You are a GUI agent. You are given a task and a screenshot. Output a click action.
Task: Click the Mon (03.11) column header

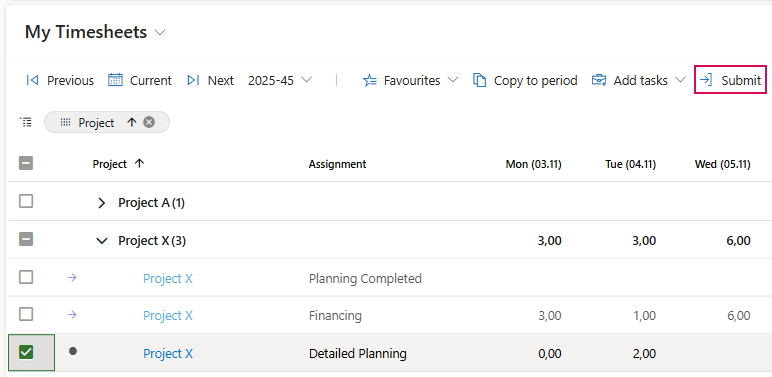tap(533, 164)
